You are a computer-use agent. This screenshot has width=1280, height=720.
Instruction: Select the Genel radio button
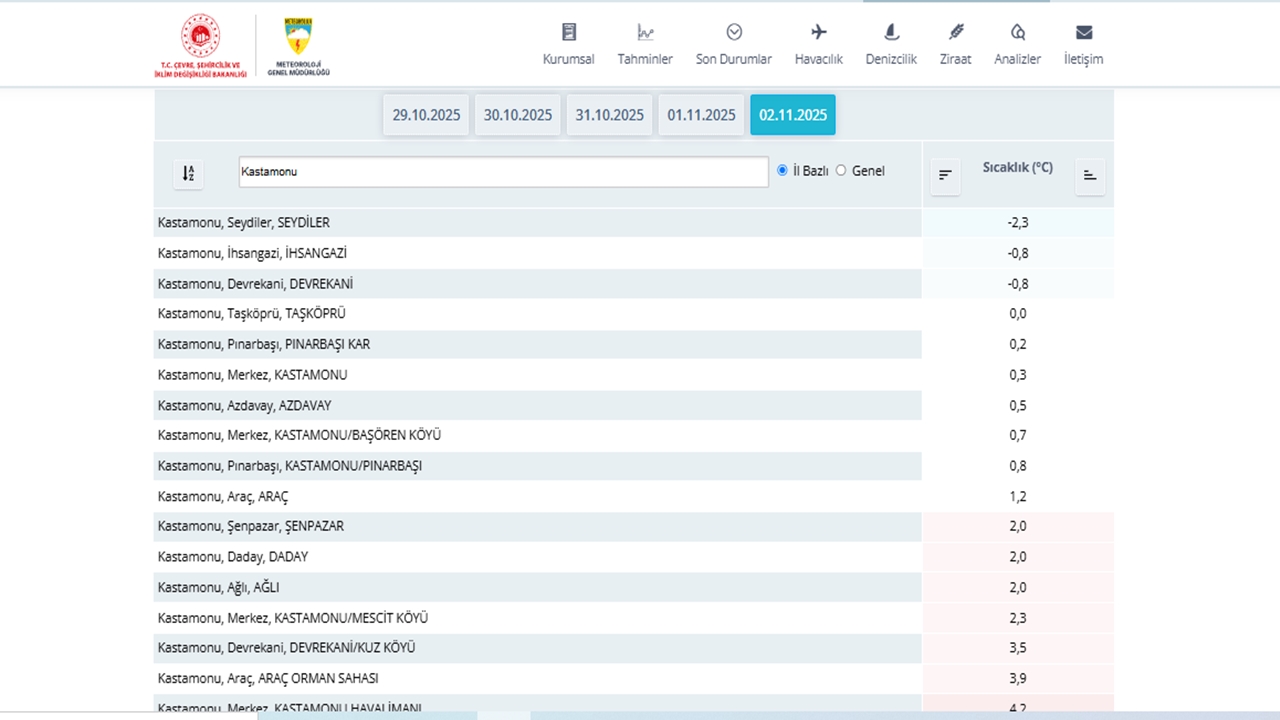[x=841, y=171]
